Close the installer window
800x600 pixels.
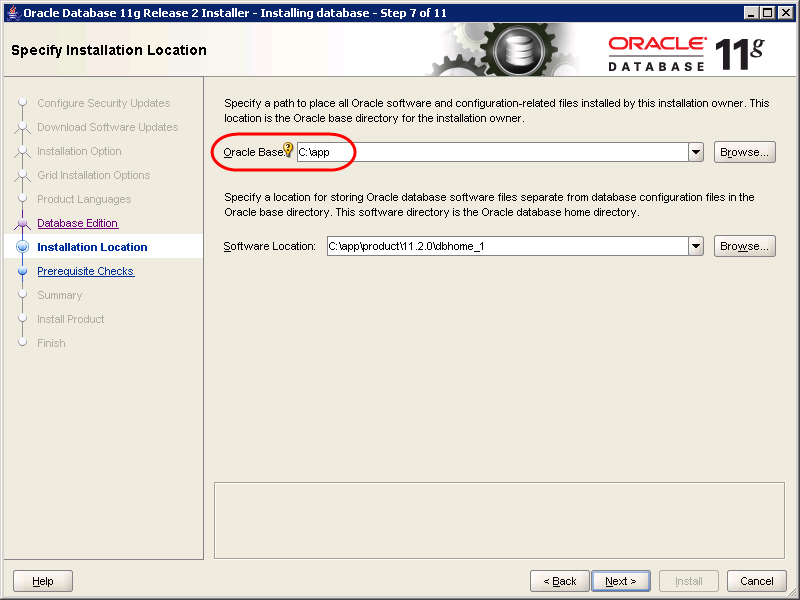[786, 13]
